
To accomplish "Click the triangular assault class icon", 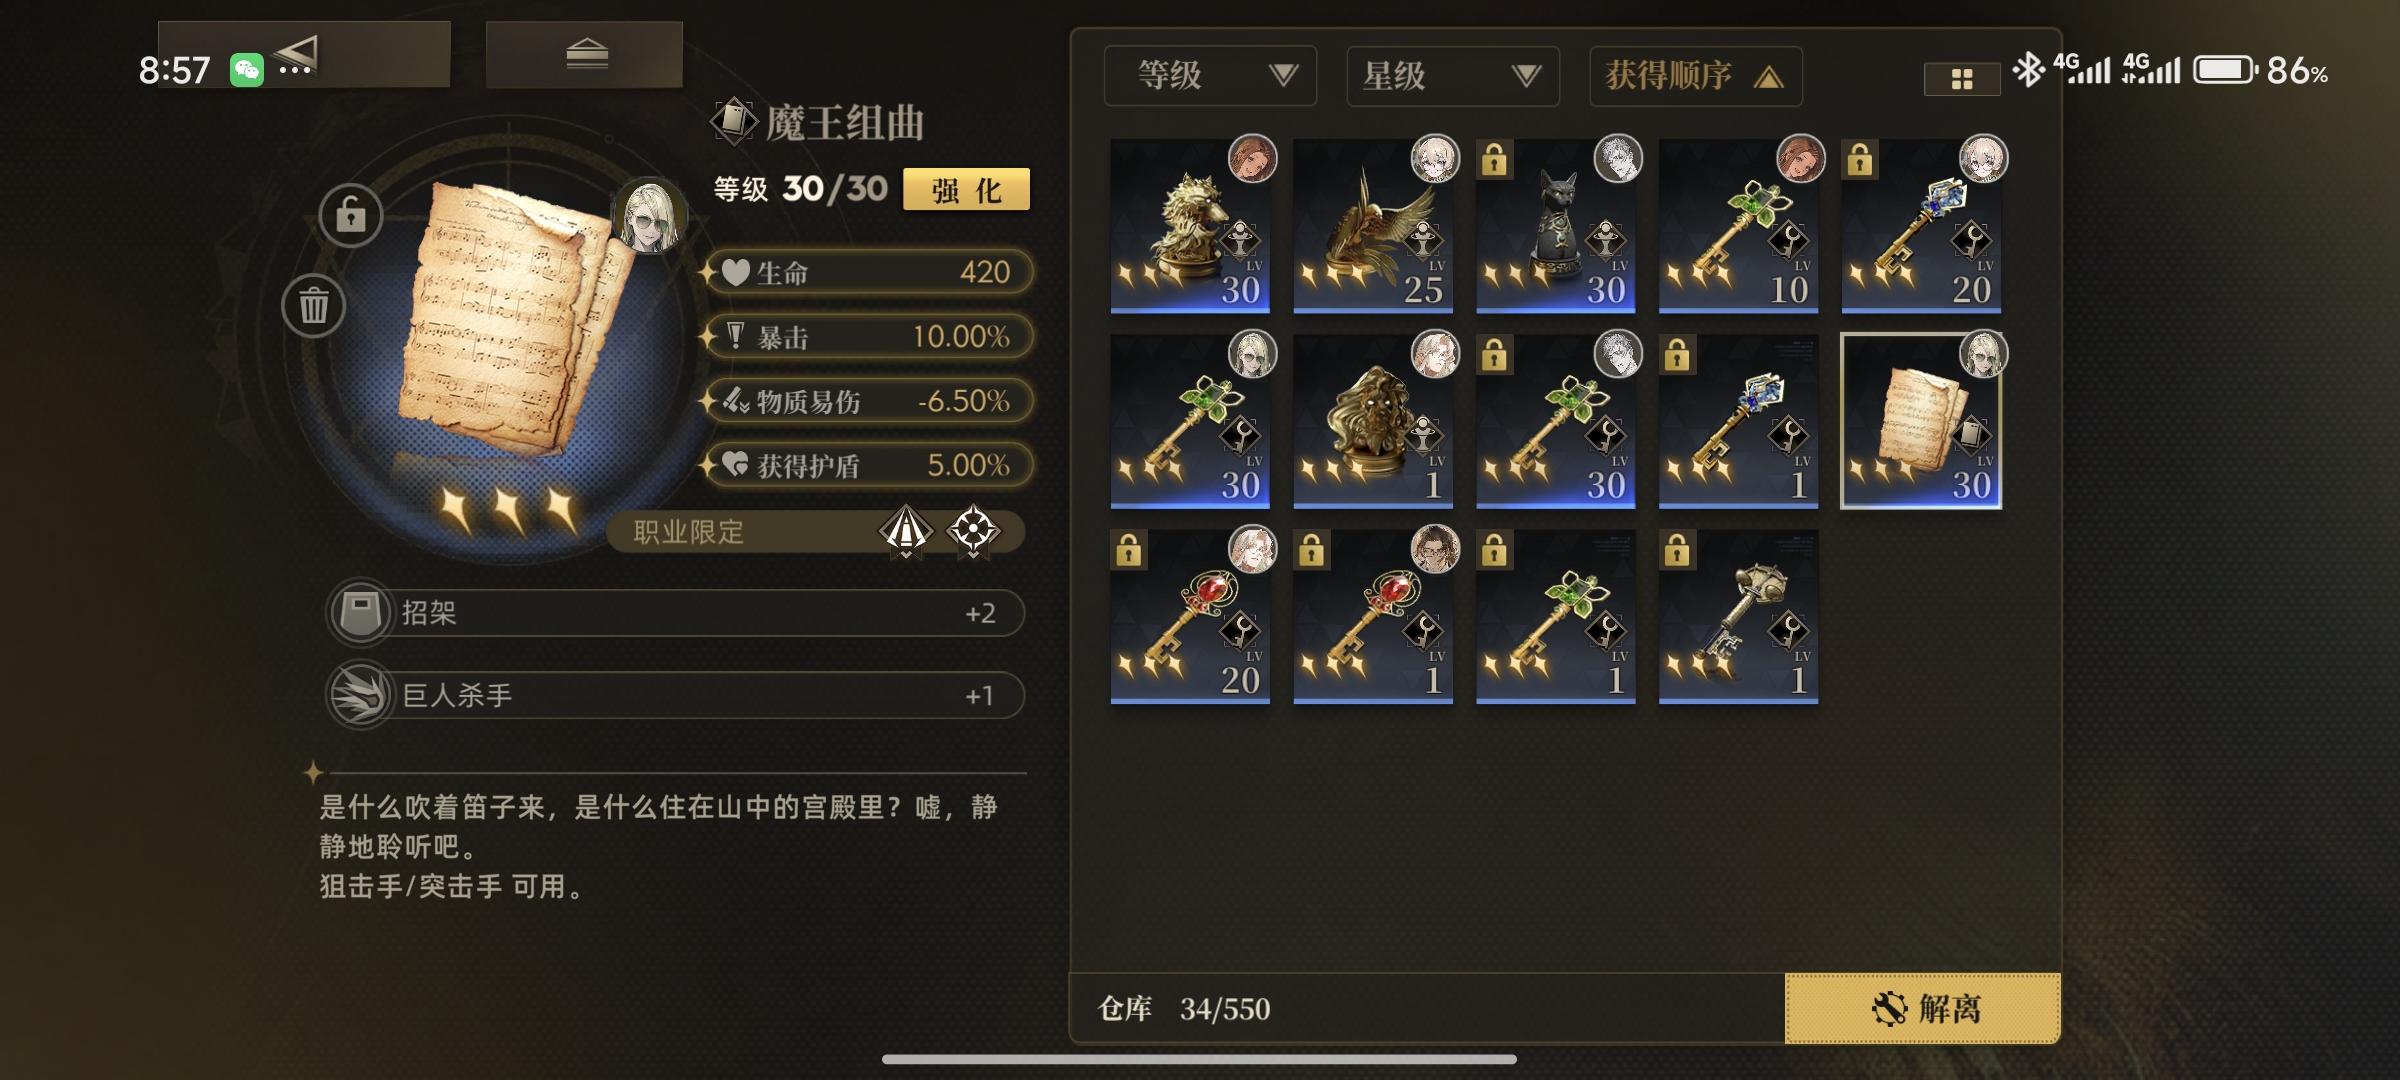I will pos(906,530).
